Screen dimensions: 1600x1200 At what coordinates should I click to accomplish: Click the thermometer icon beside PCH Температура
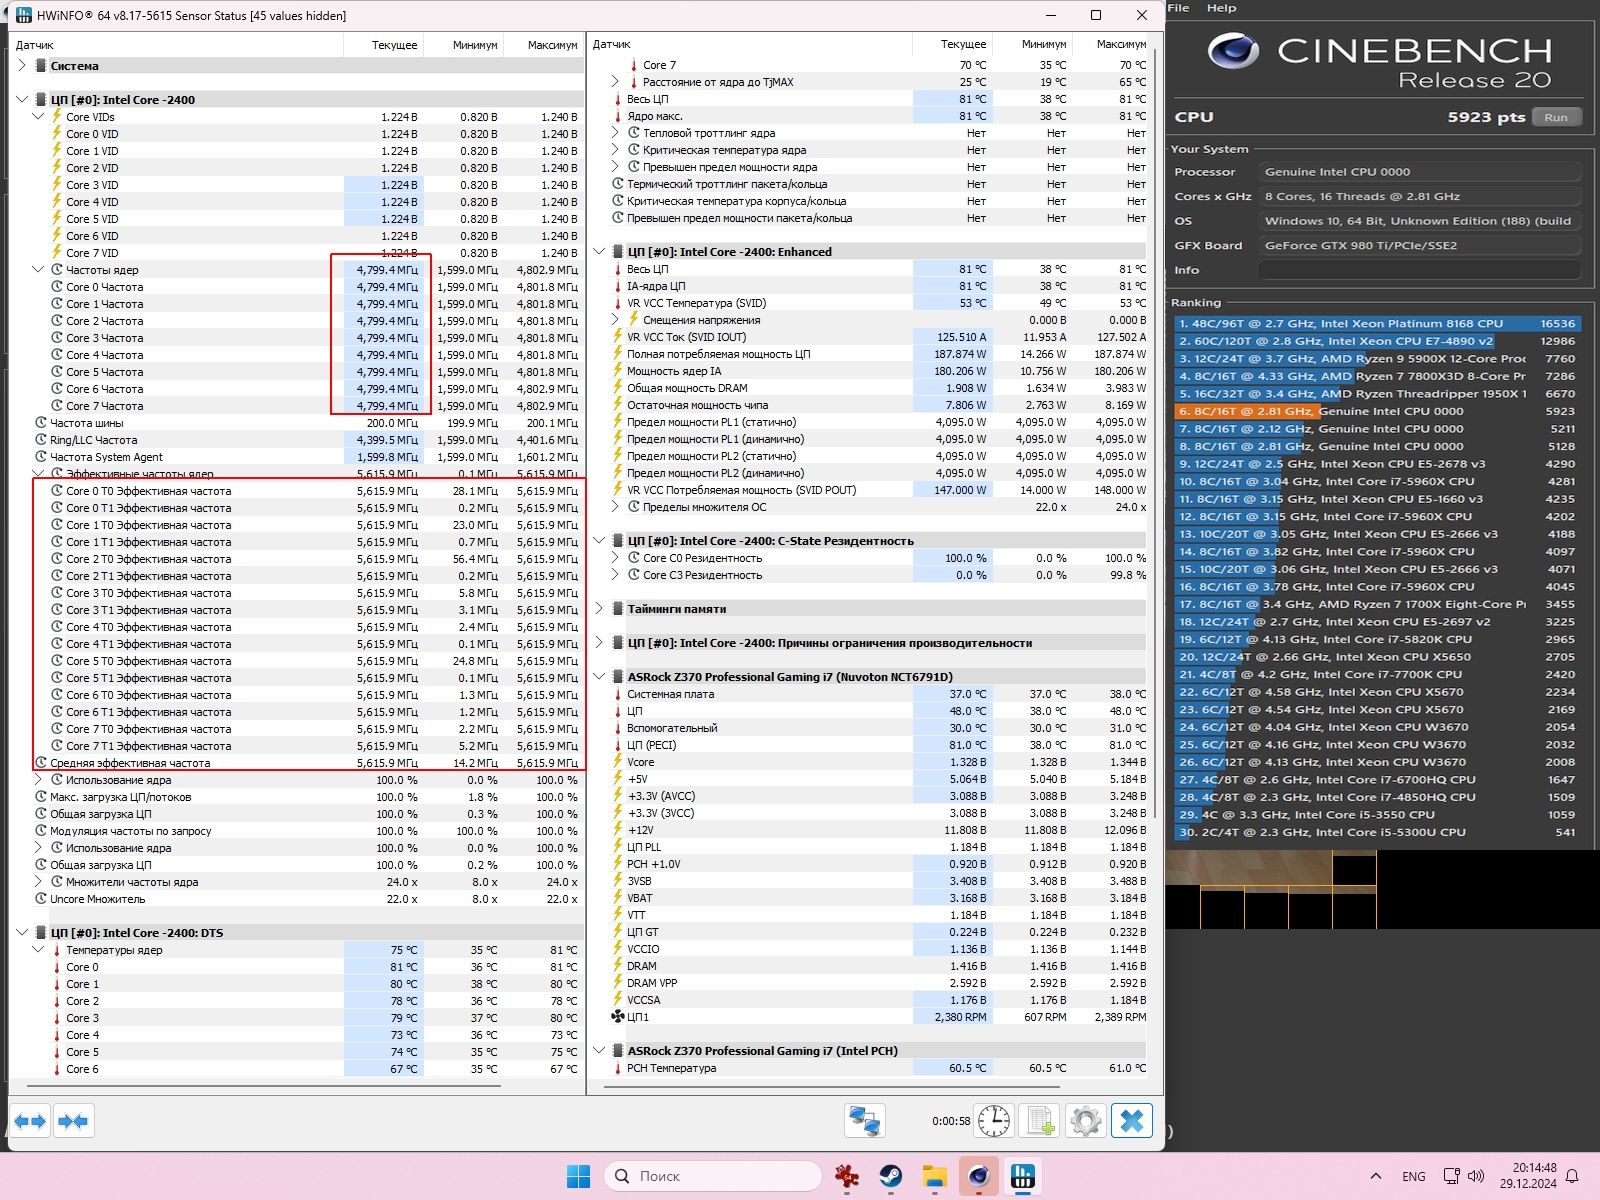coord(618,1068)
